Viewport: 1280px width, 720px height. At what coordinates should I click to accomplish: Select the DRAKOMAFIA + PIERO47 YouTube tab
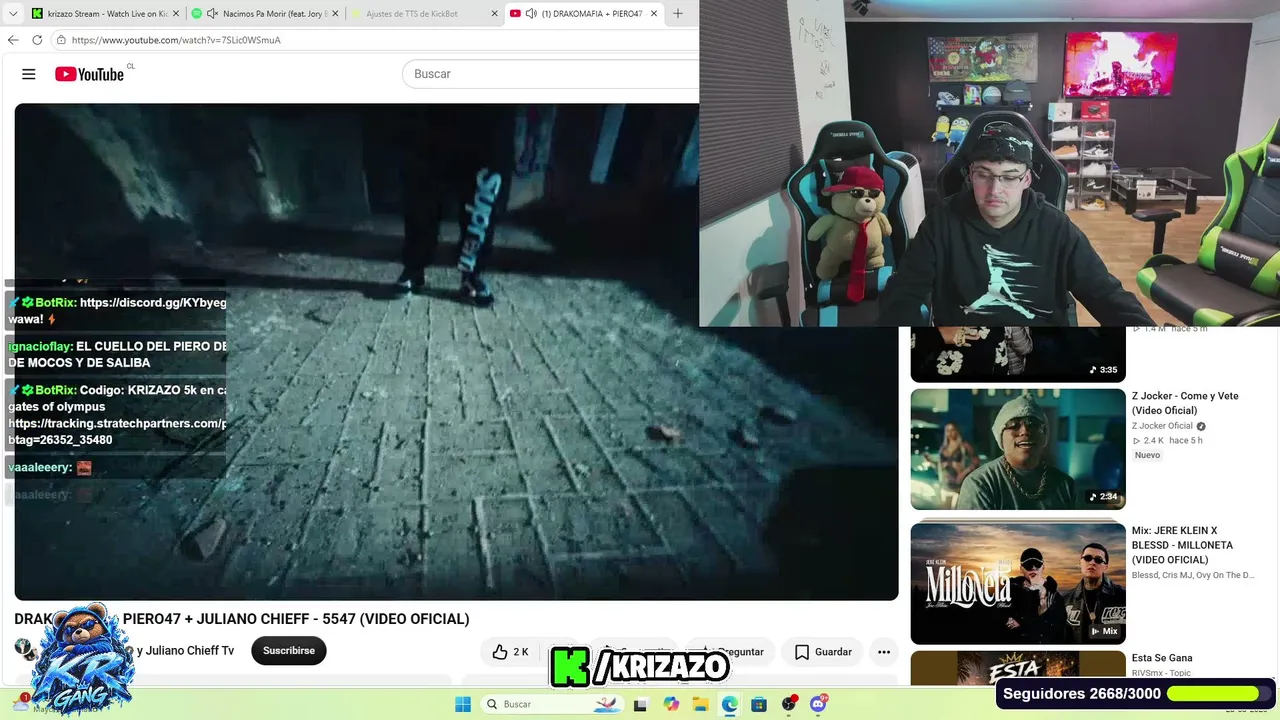[x=584, y=14]
